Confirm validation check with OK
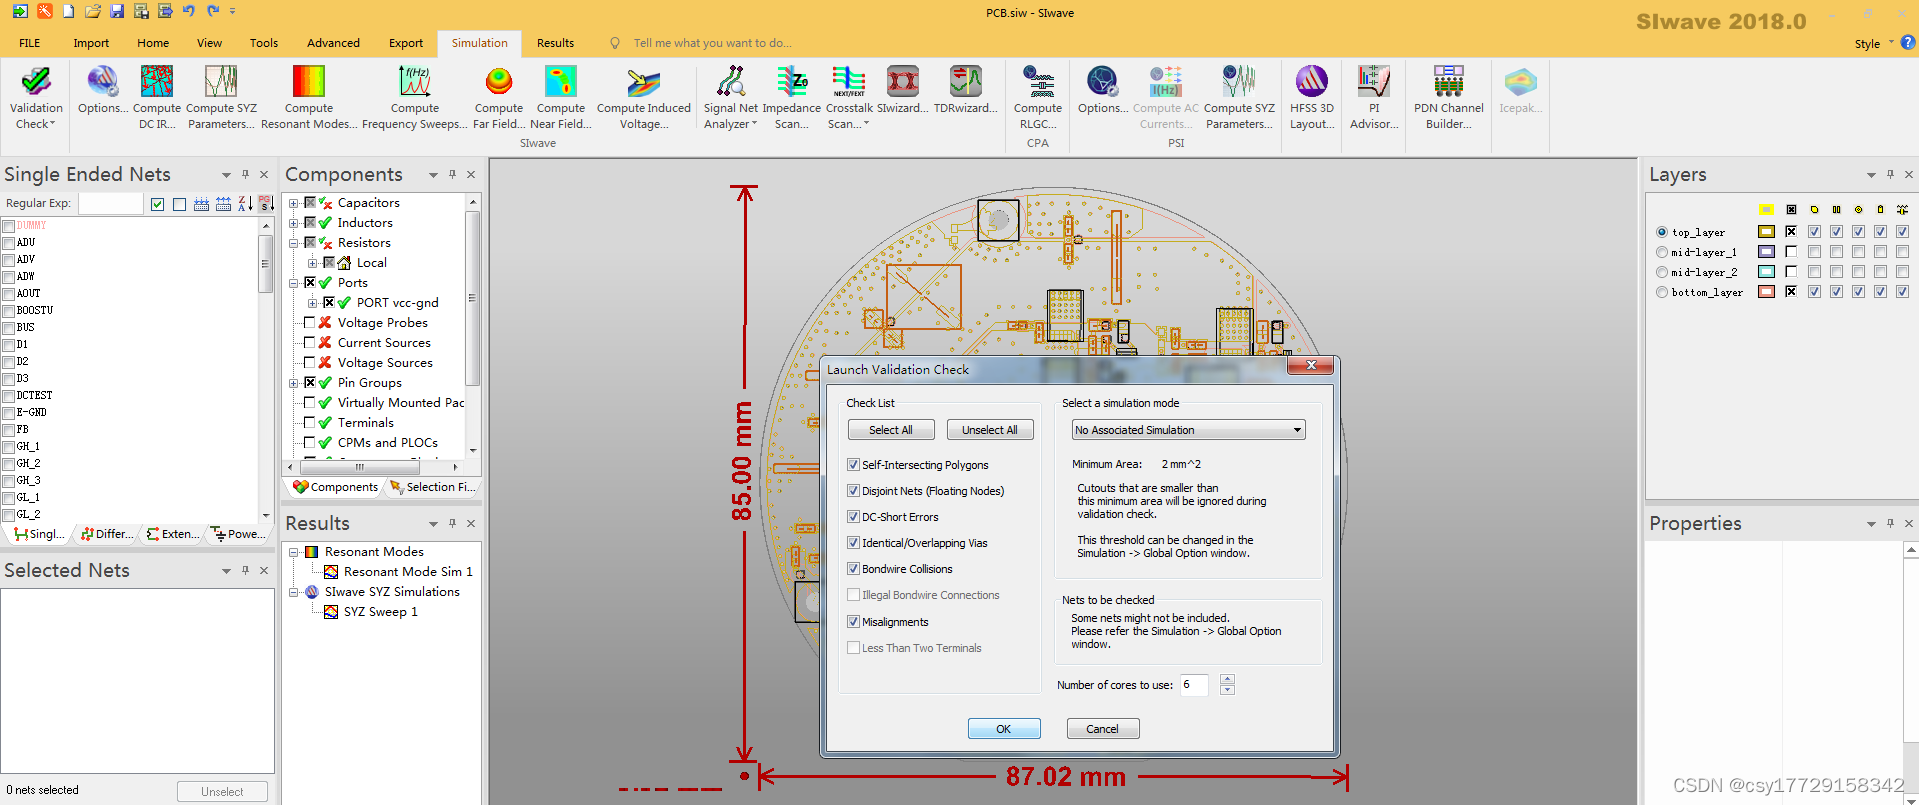 tap(1004, 729)
